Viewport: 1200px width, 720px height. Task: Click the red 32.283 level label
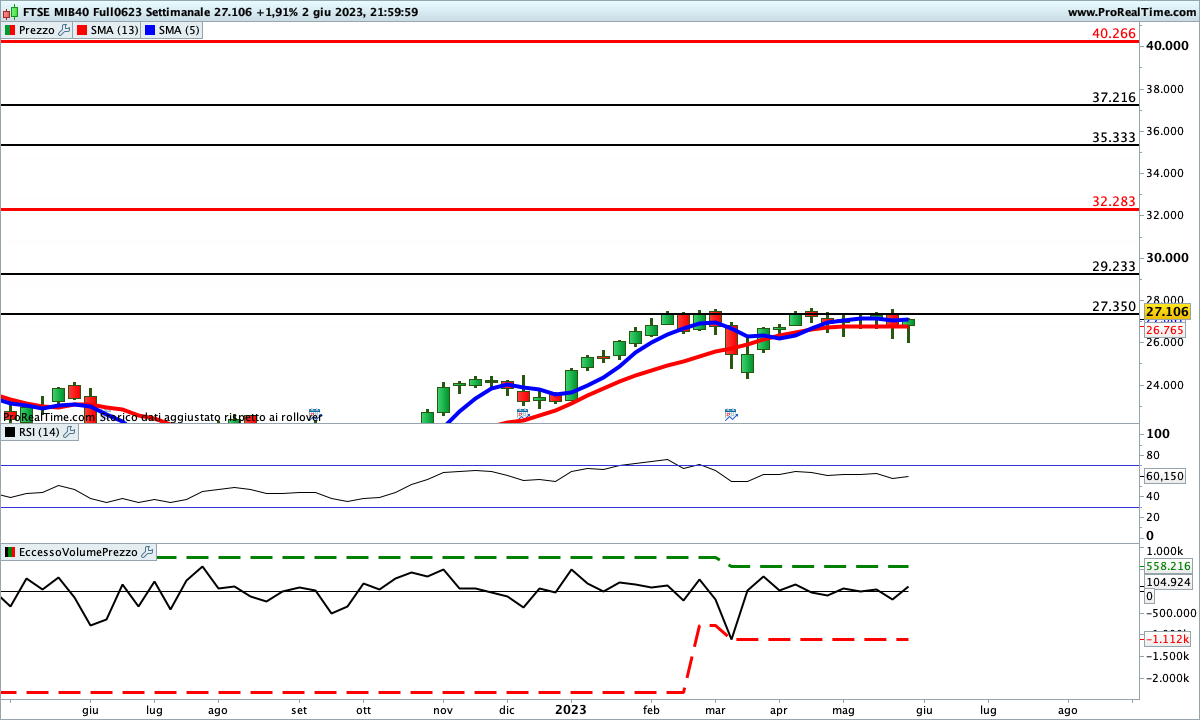[x=1114, y=201]
